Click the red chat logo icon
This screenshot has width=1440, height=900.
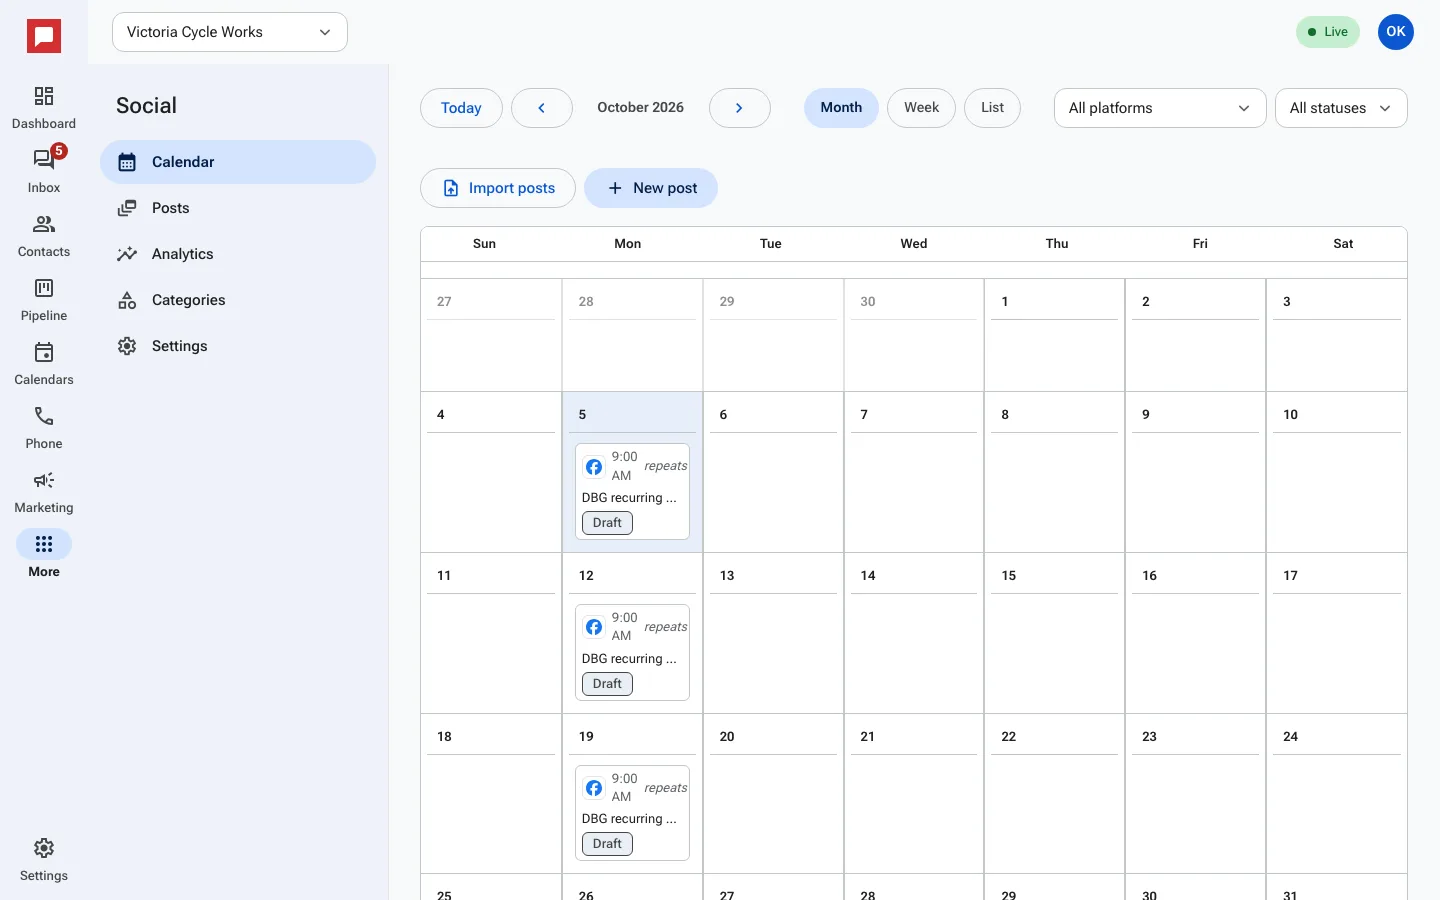click(x=44, y=36)
